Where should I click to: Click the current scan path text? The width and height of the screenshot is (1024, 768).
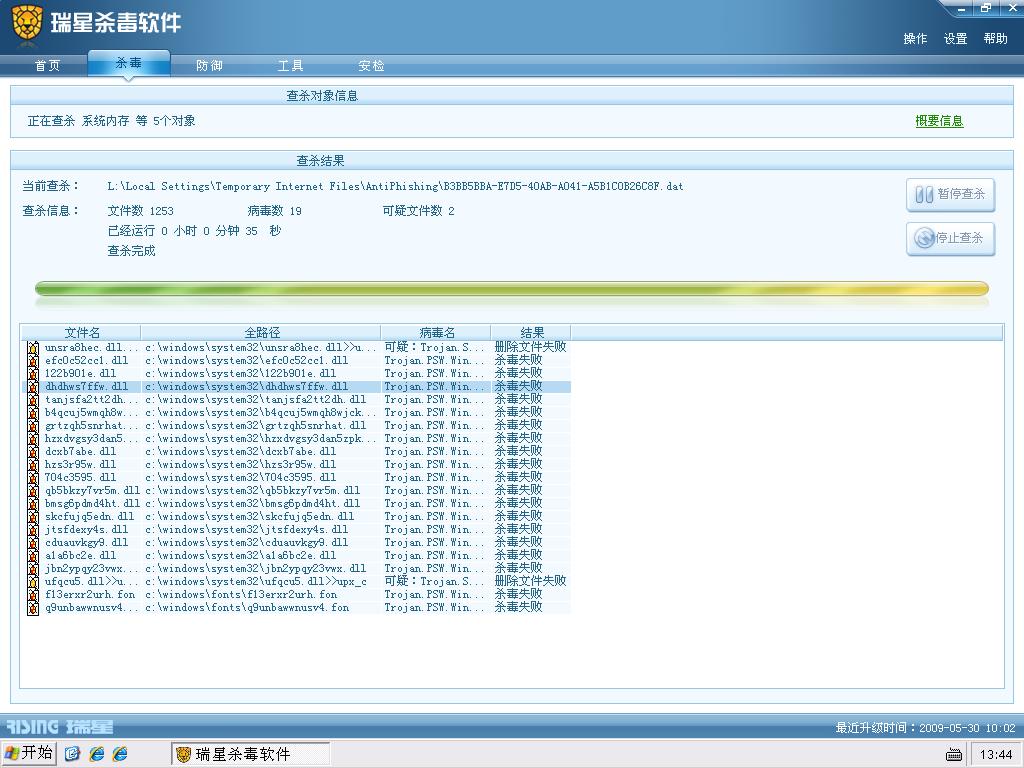(395, 186)
